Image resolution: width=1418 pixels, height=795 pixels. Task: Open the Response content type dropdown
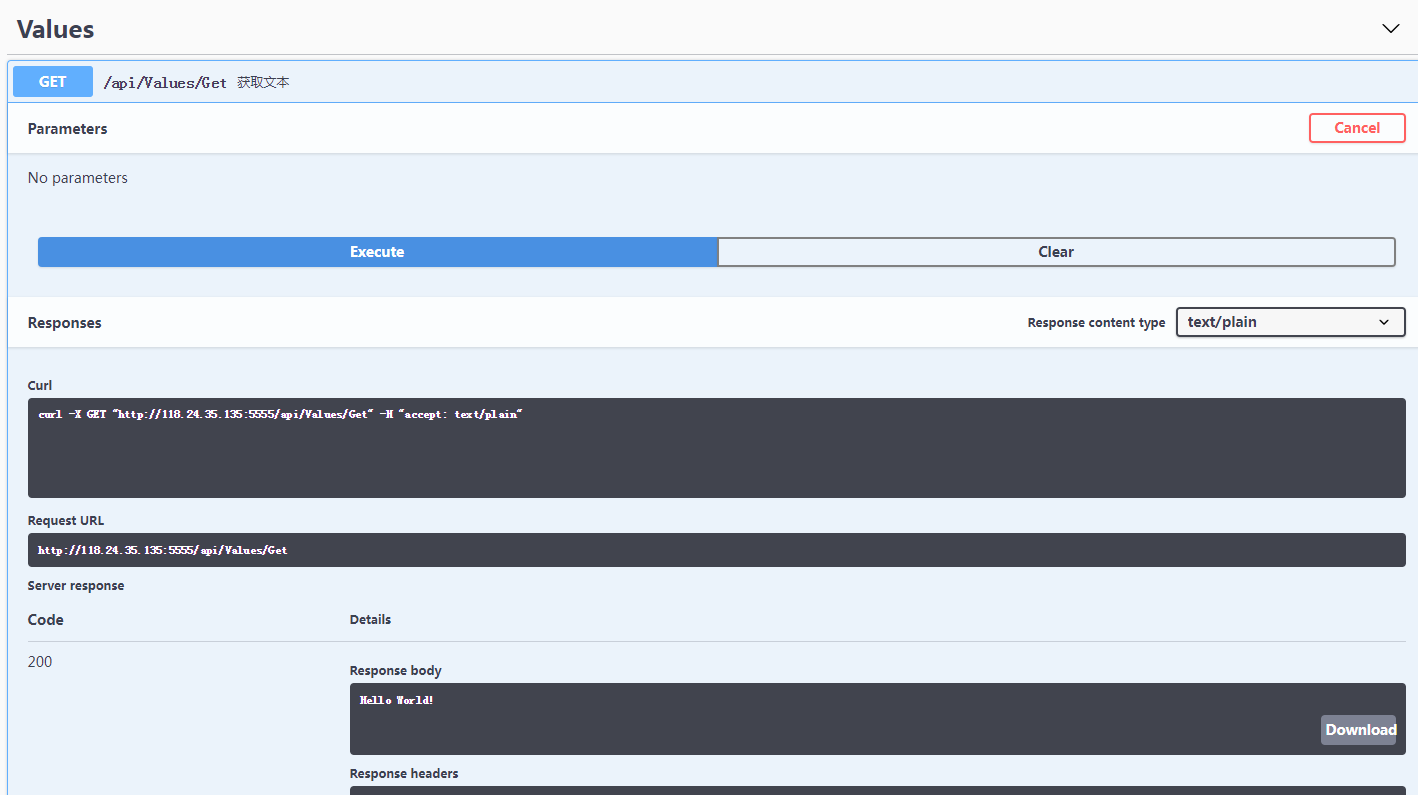1290,322
